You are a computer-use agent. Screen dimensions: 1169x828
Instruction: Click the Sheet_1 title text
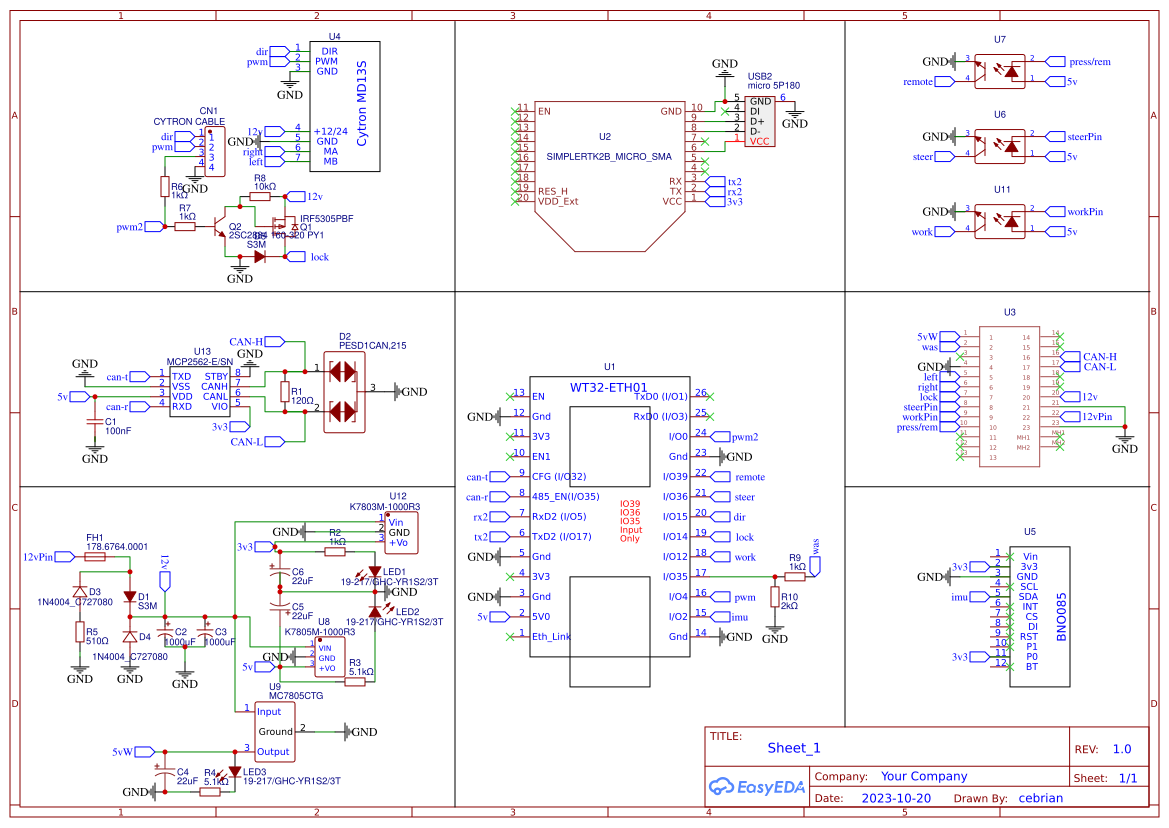(x=792, y=747)
